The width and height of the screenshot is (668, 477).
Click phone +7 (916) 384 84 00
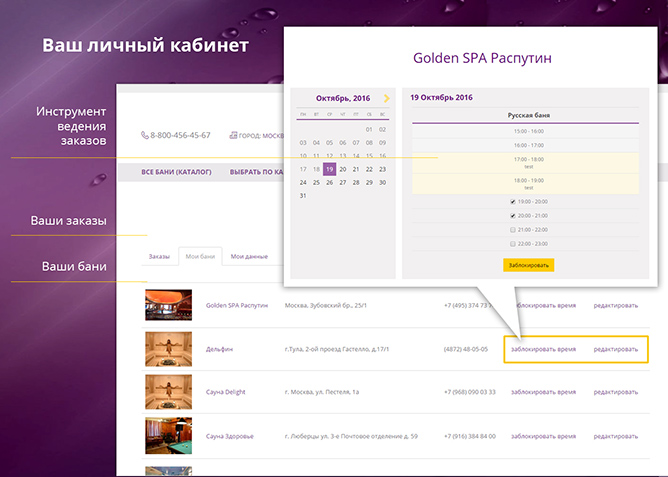[469, 436]
